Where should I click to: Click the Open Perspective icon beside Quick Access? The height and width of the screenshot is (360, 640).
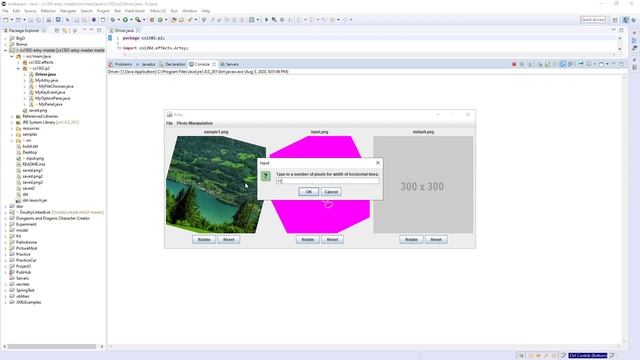(615, 20)
